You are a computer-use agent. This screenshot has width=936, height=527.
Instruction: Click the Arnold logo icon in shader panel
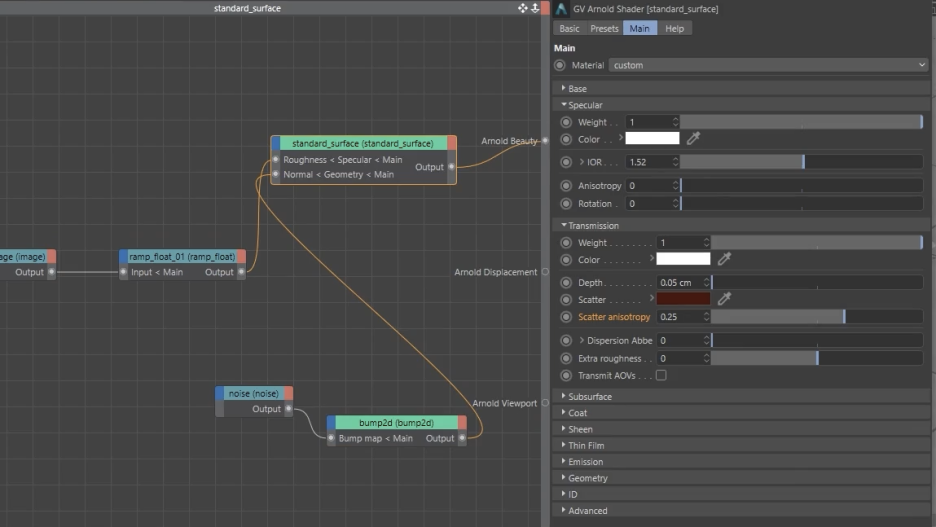(561, 8)
